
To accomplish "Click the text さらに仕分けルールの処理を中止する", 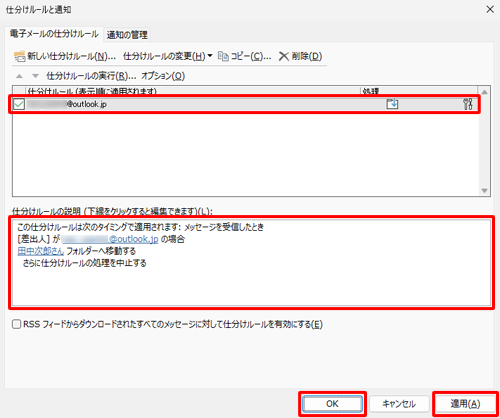I will click(84, 263).
